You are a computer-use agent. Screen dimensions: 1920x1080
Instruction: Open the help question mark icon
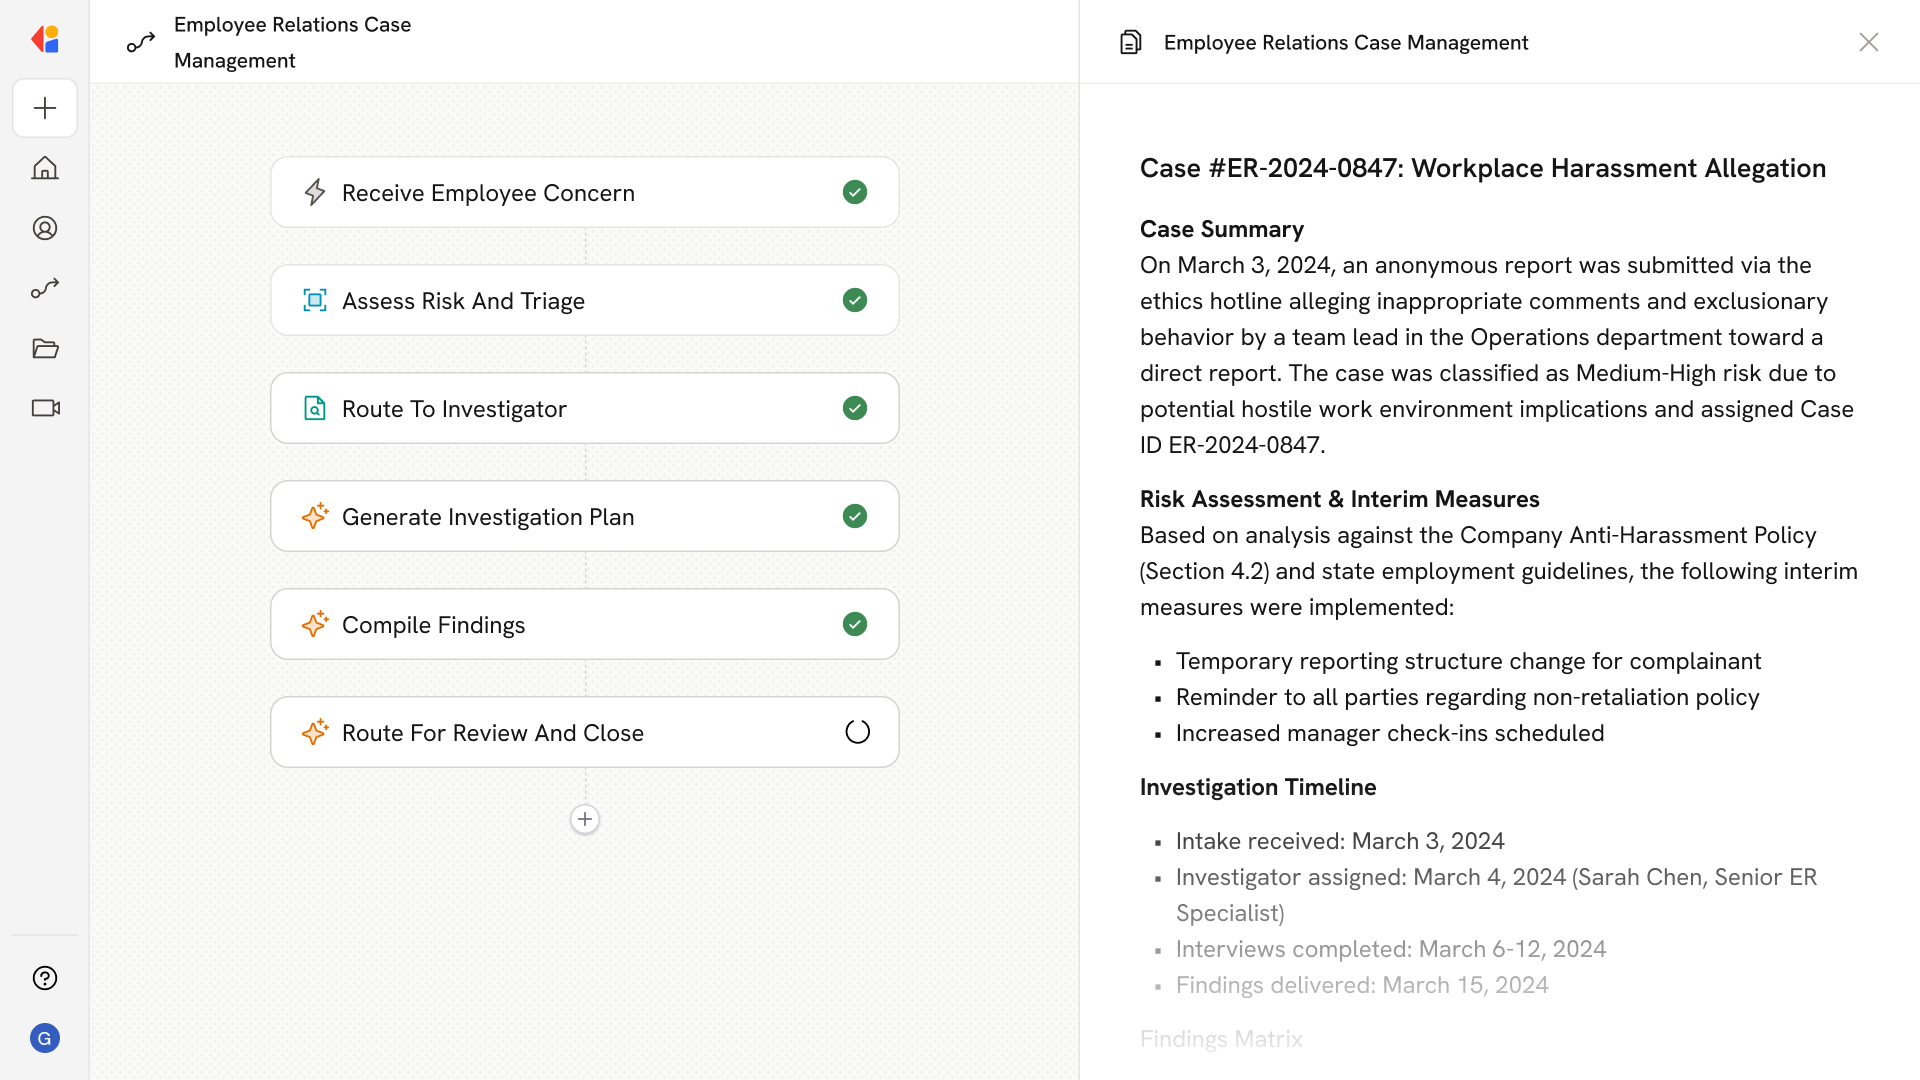pos(45,978)
